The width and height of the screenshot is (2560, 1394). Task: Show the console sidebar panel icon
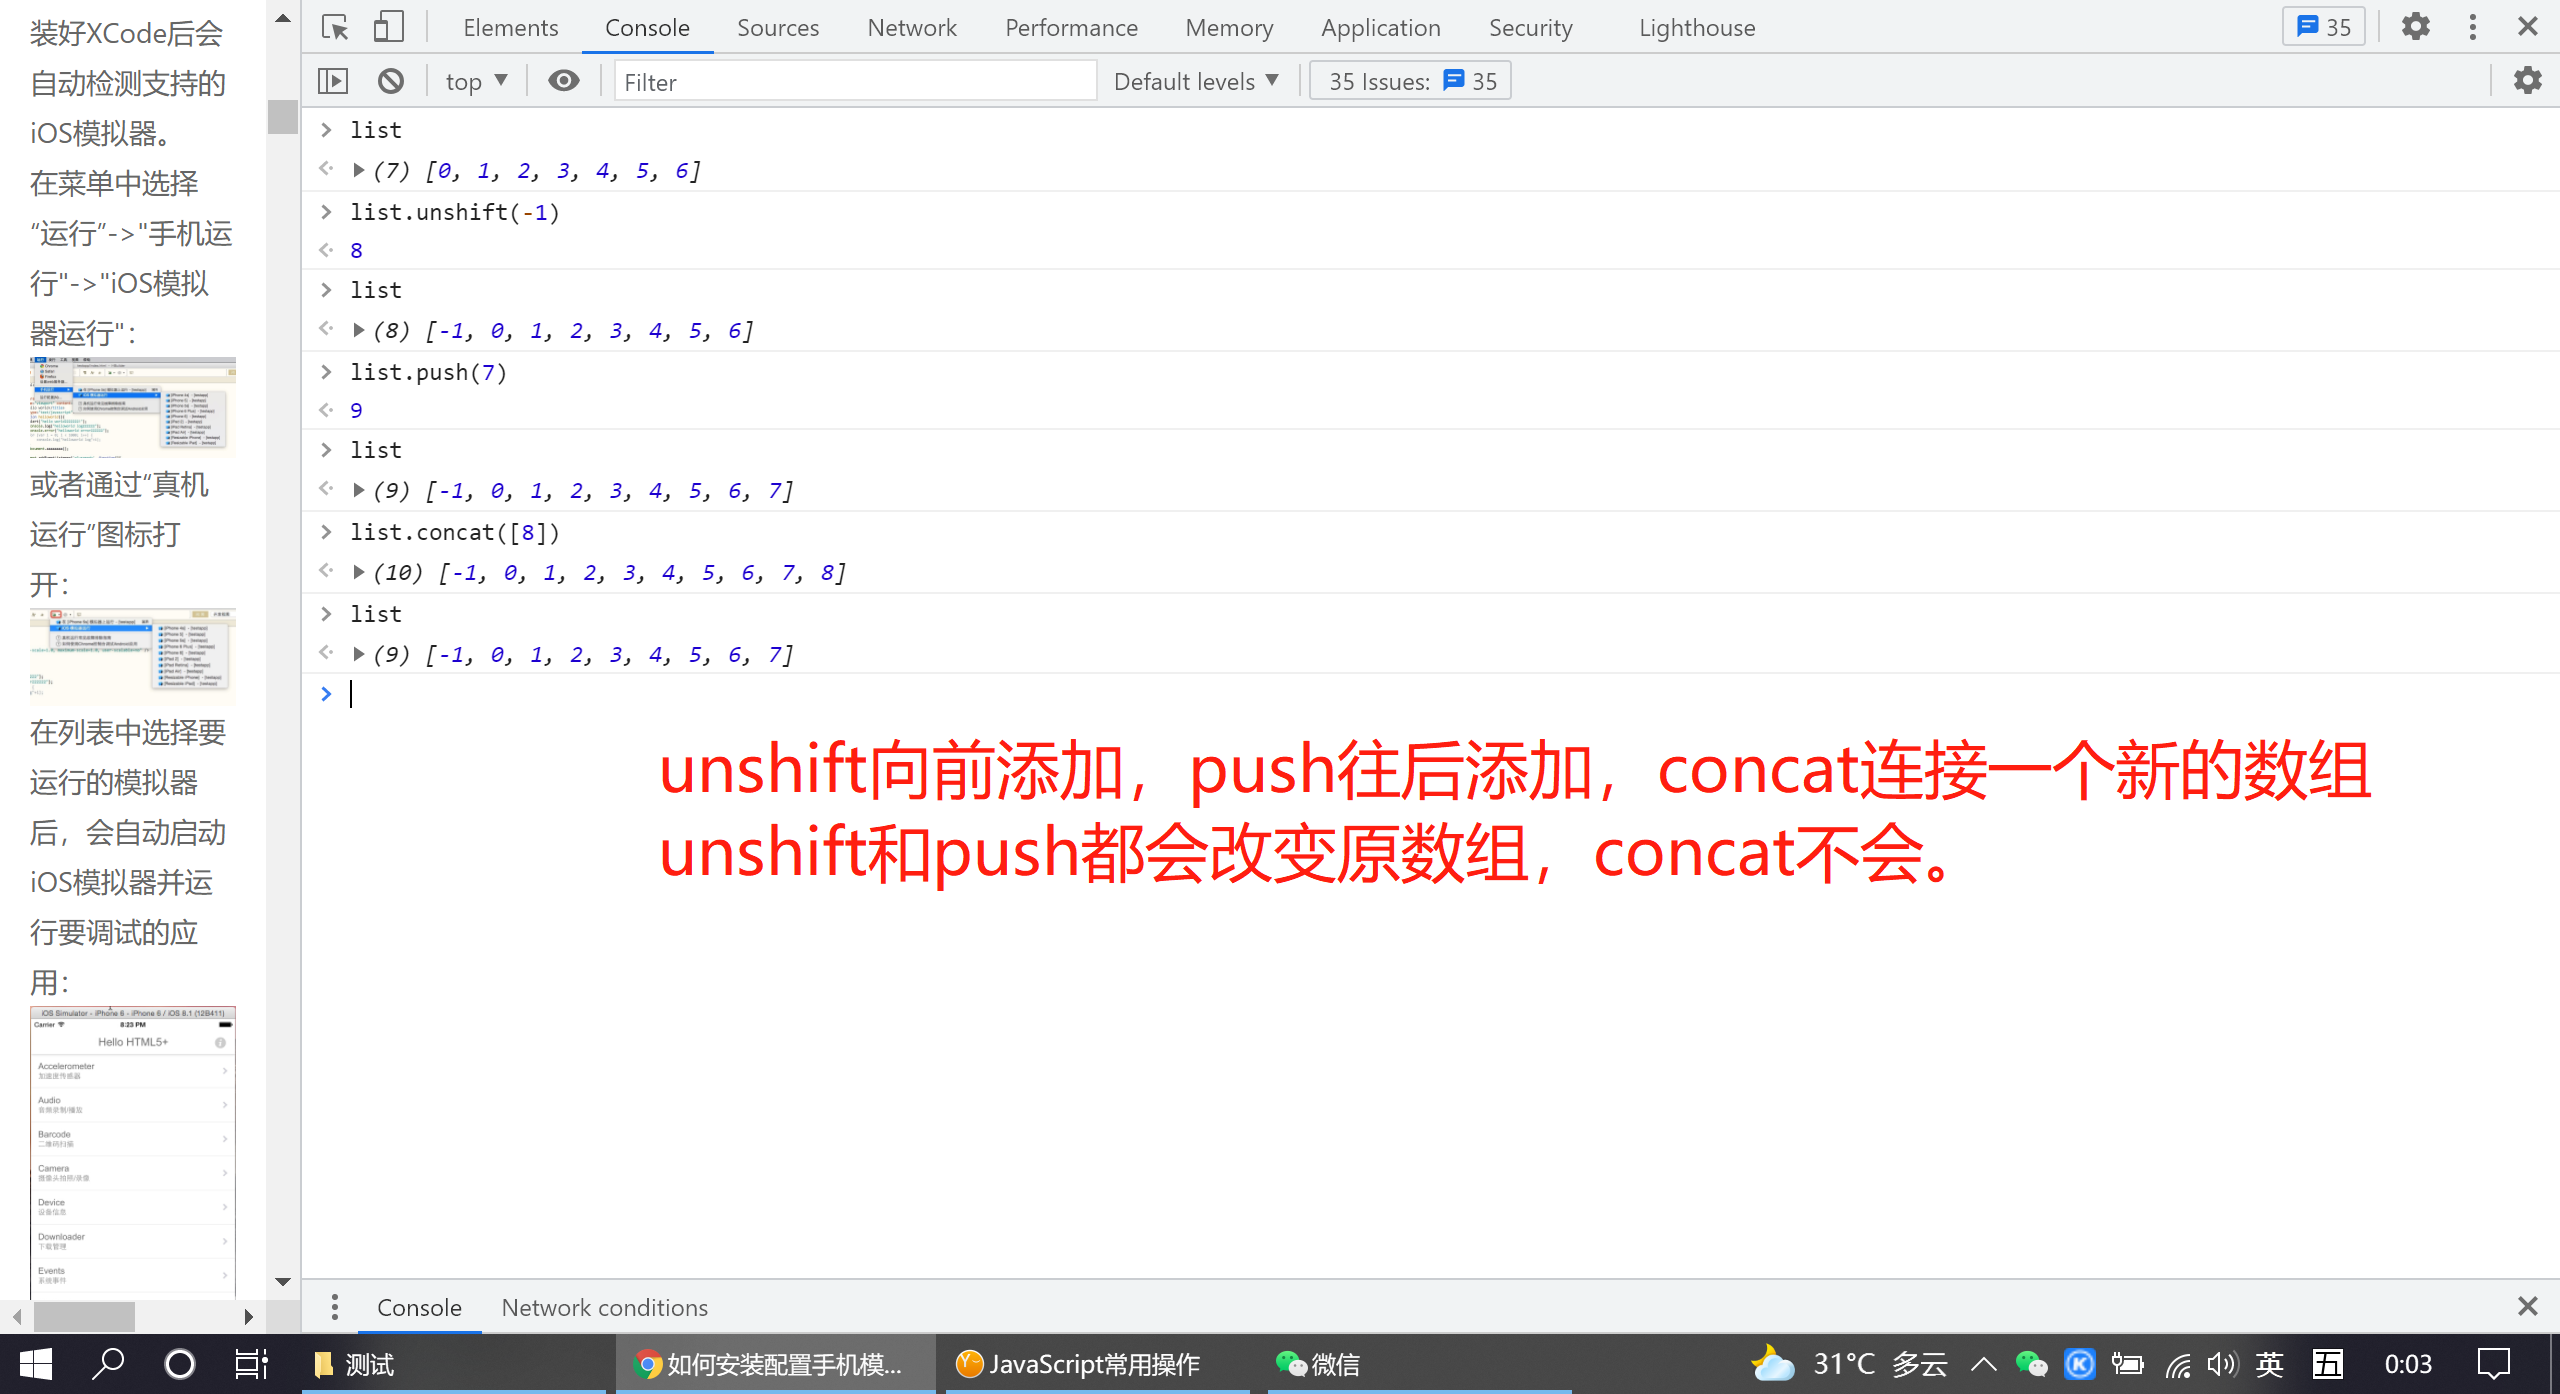point(333,81)
